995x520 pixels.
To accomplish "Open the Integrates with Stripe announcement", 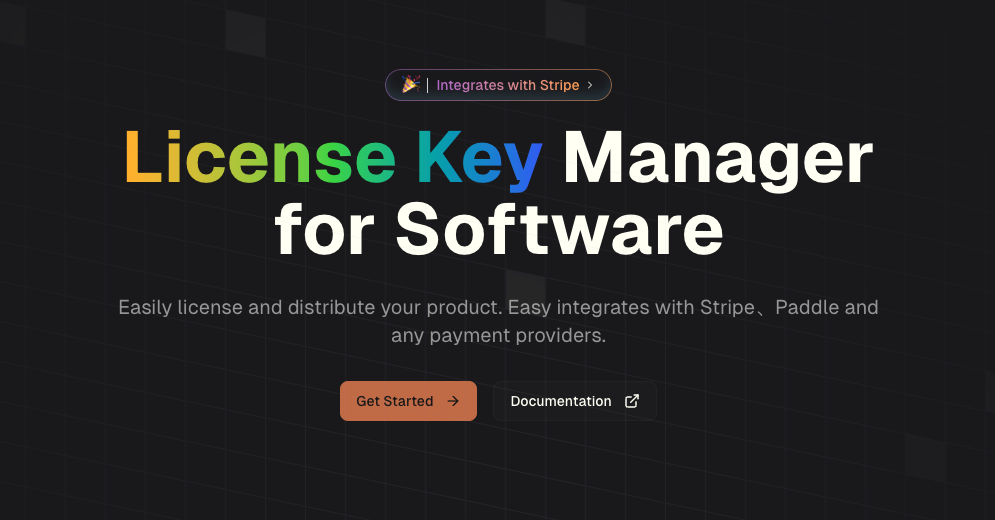I will (x=507, y=85).
